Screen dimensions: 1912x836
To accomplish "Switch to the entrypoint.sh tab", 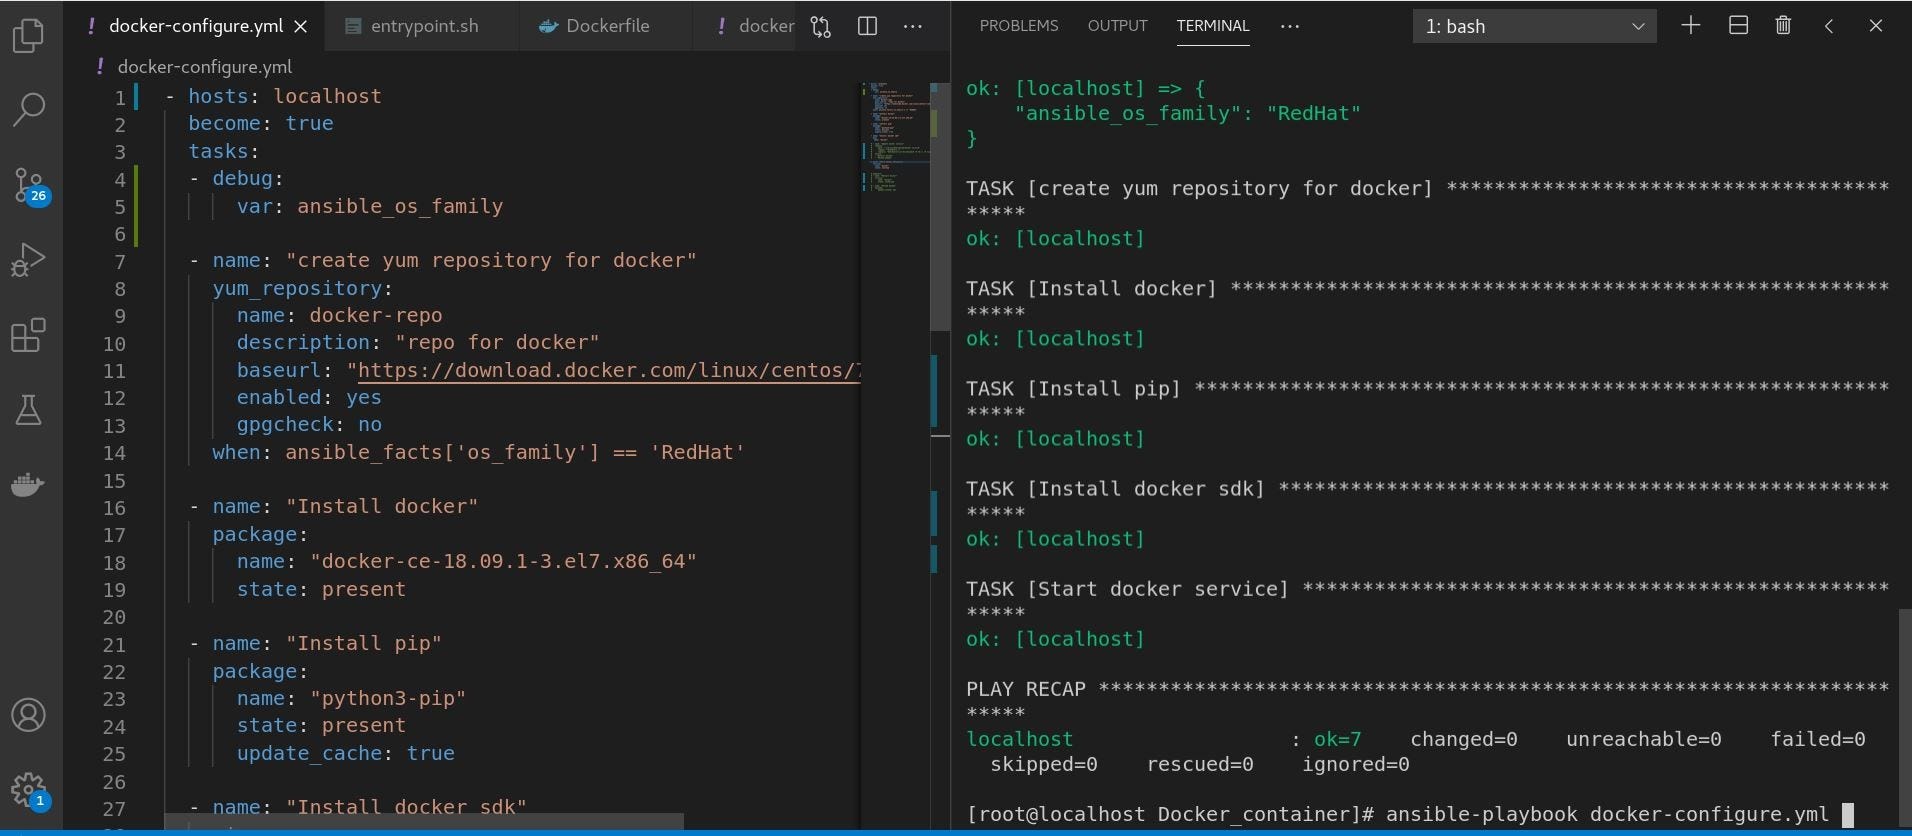I will click(423, 26).
